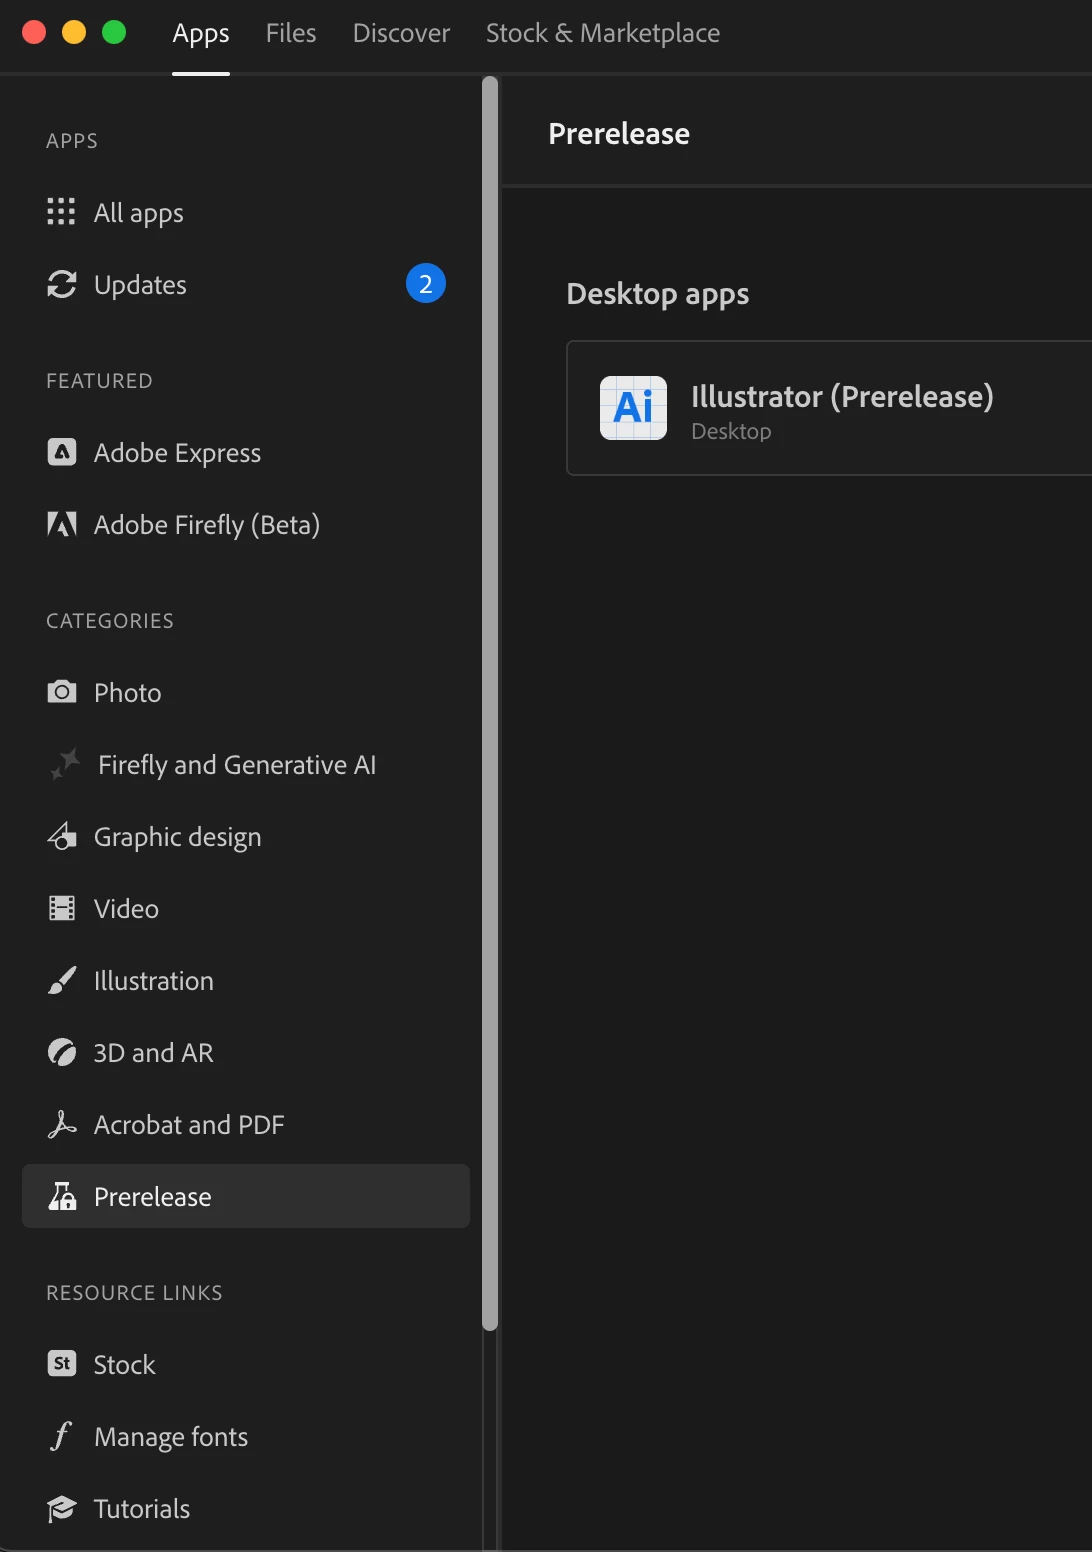Click the Illustration brush icon
The image size is (1092, 1552).
coord(62,980)
